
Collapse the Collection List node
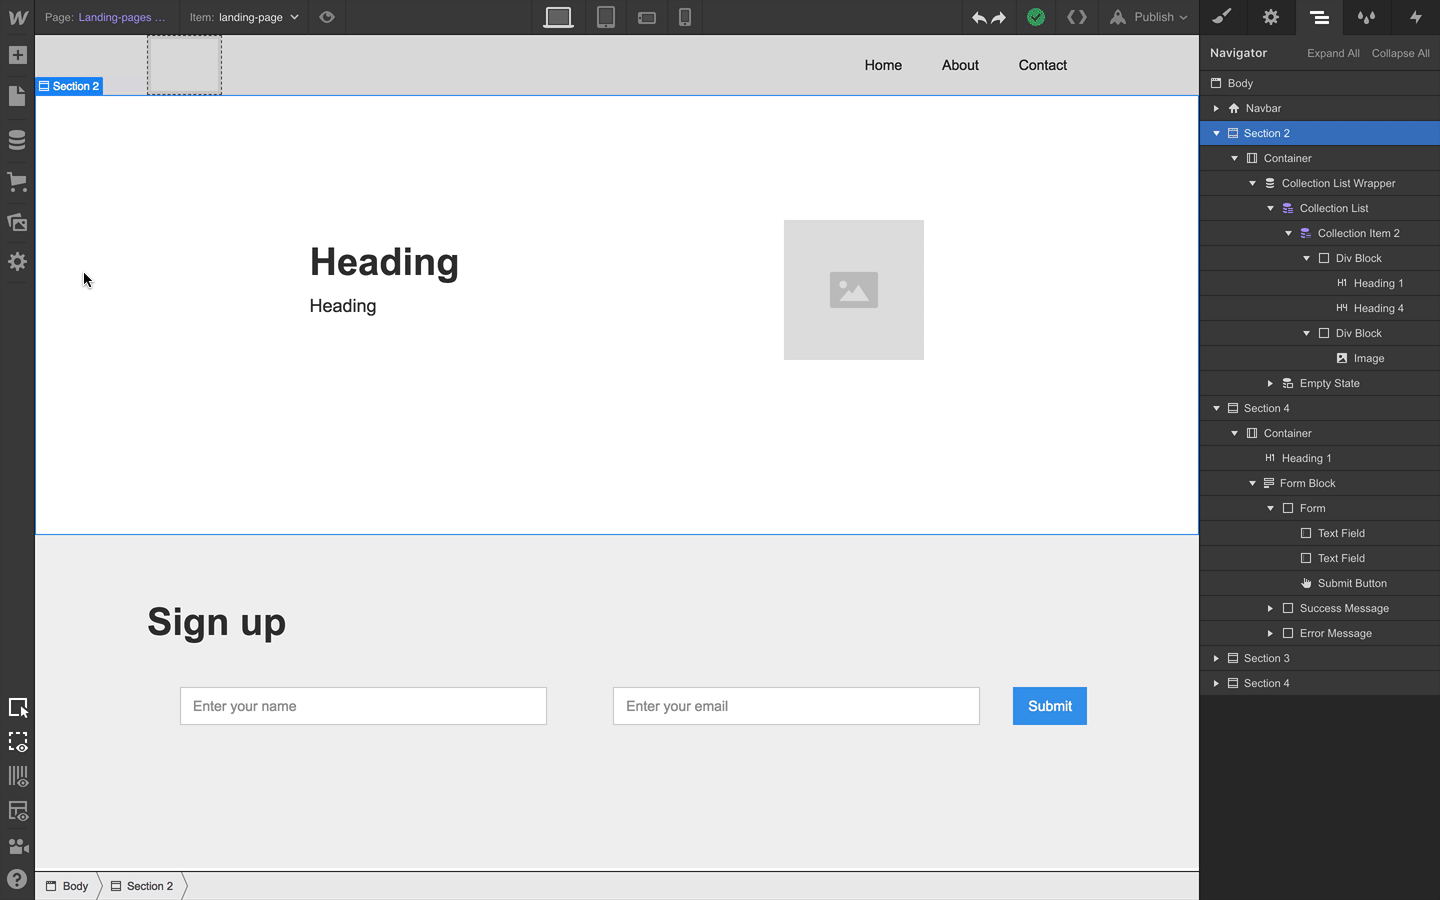click(1270, 208)
